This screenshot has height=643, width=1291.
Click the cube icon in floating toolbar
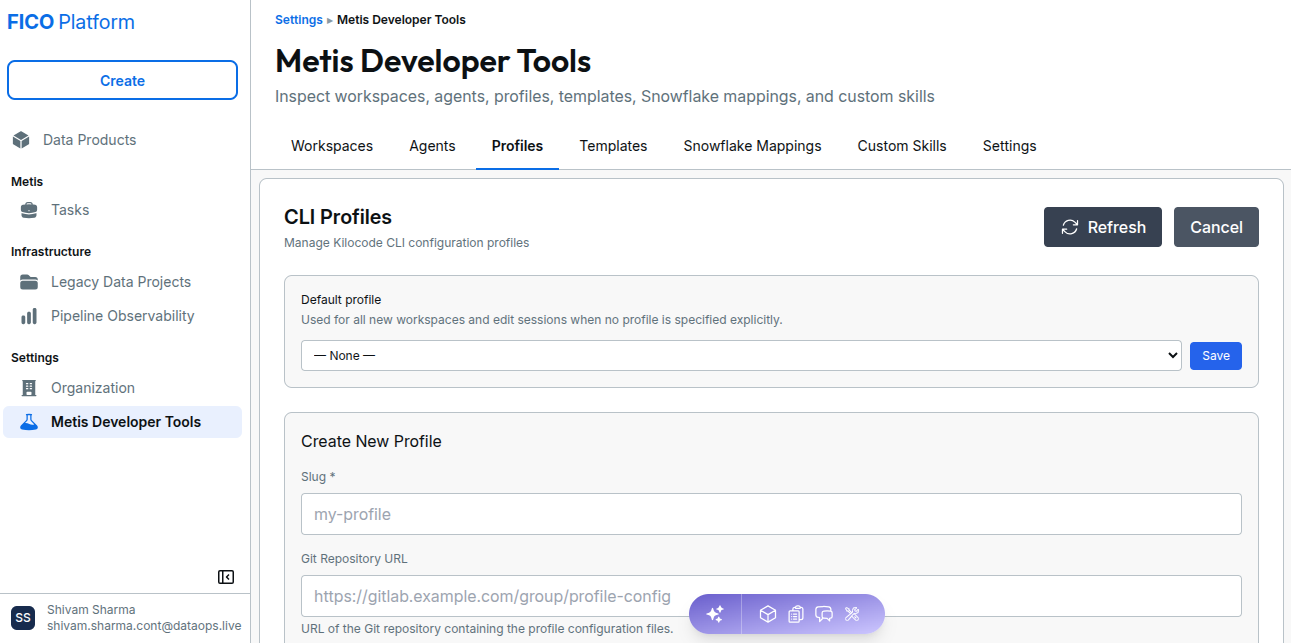(x=767, y=614)
